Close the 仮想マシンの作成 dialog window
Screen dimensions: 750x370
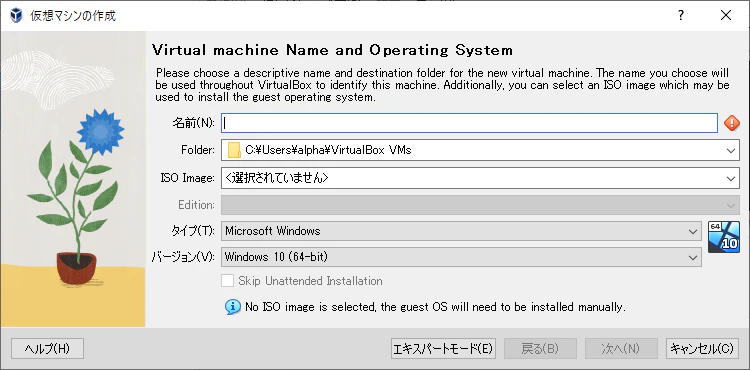click(x=726, y=15)
